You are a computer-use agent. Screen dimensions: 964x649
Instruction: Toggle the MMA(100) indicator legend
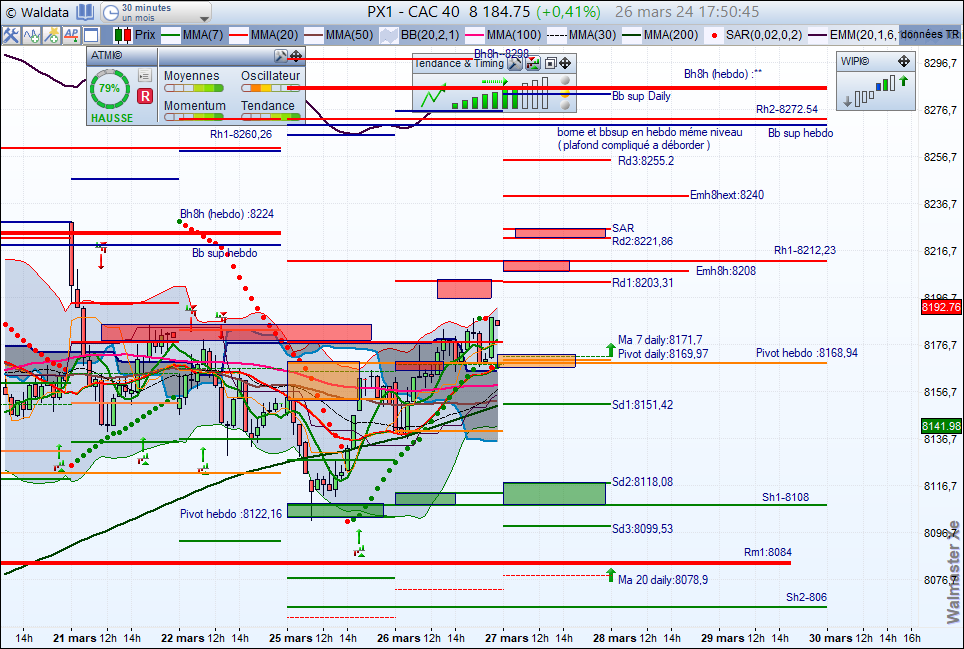click(504, 35)
